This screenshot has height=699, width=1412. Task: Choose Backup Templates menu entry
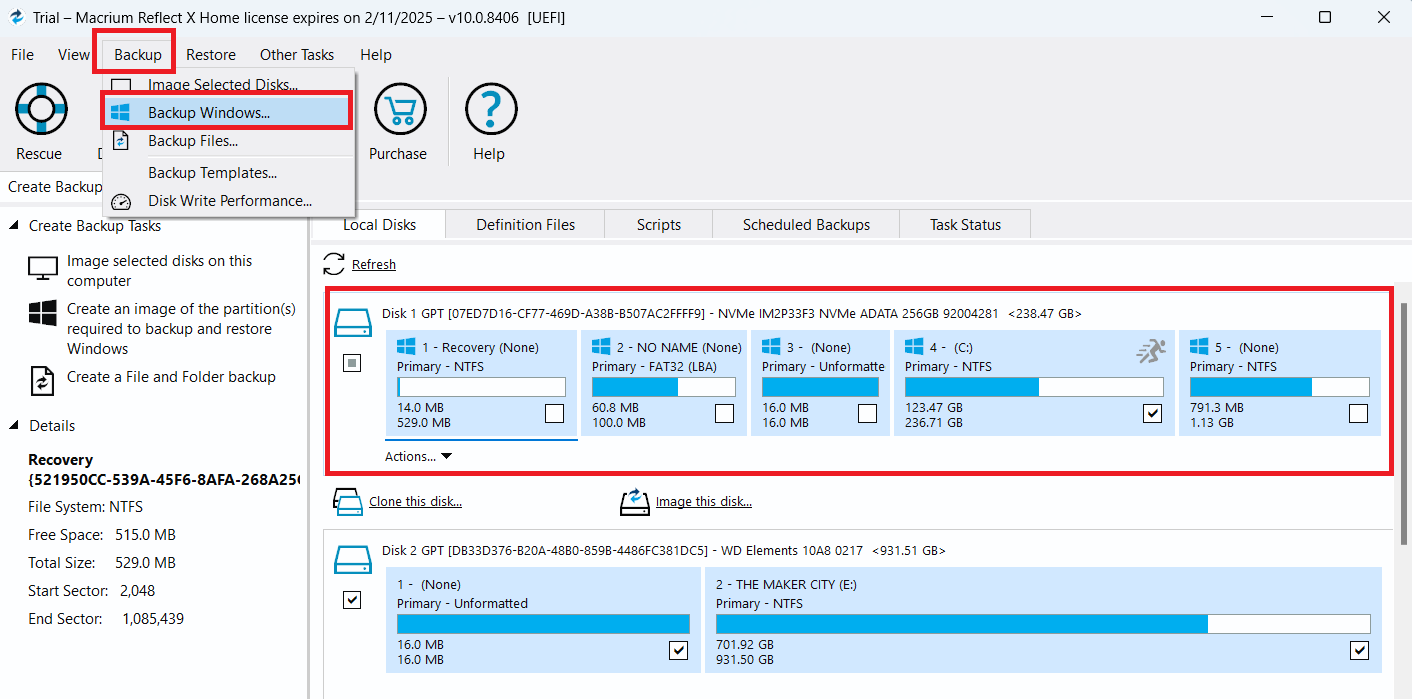click(x=227, y=173)
